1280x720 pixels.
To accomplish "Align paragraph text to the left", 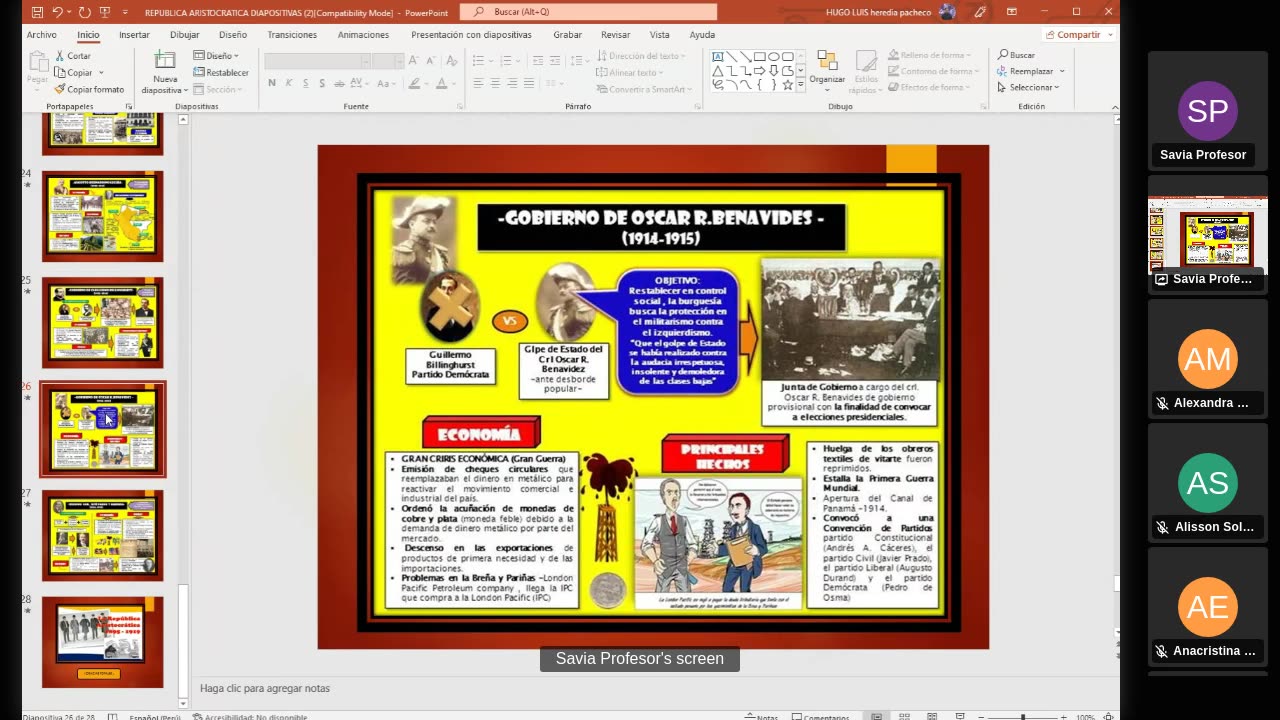I will 479,83.
